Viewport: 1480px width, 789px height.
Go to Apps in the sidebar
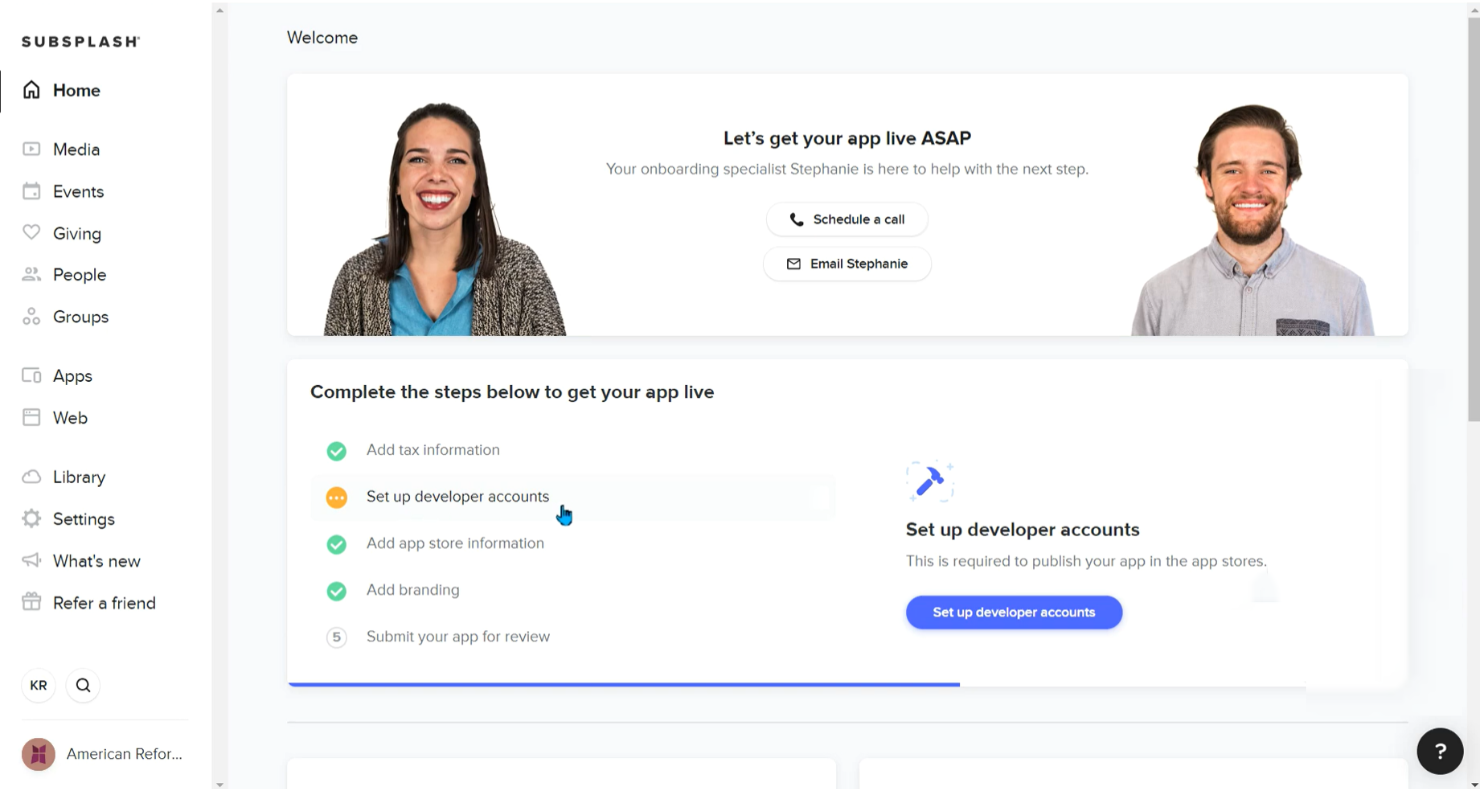pyautogui.click(x=72, y=376)
